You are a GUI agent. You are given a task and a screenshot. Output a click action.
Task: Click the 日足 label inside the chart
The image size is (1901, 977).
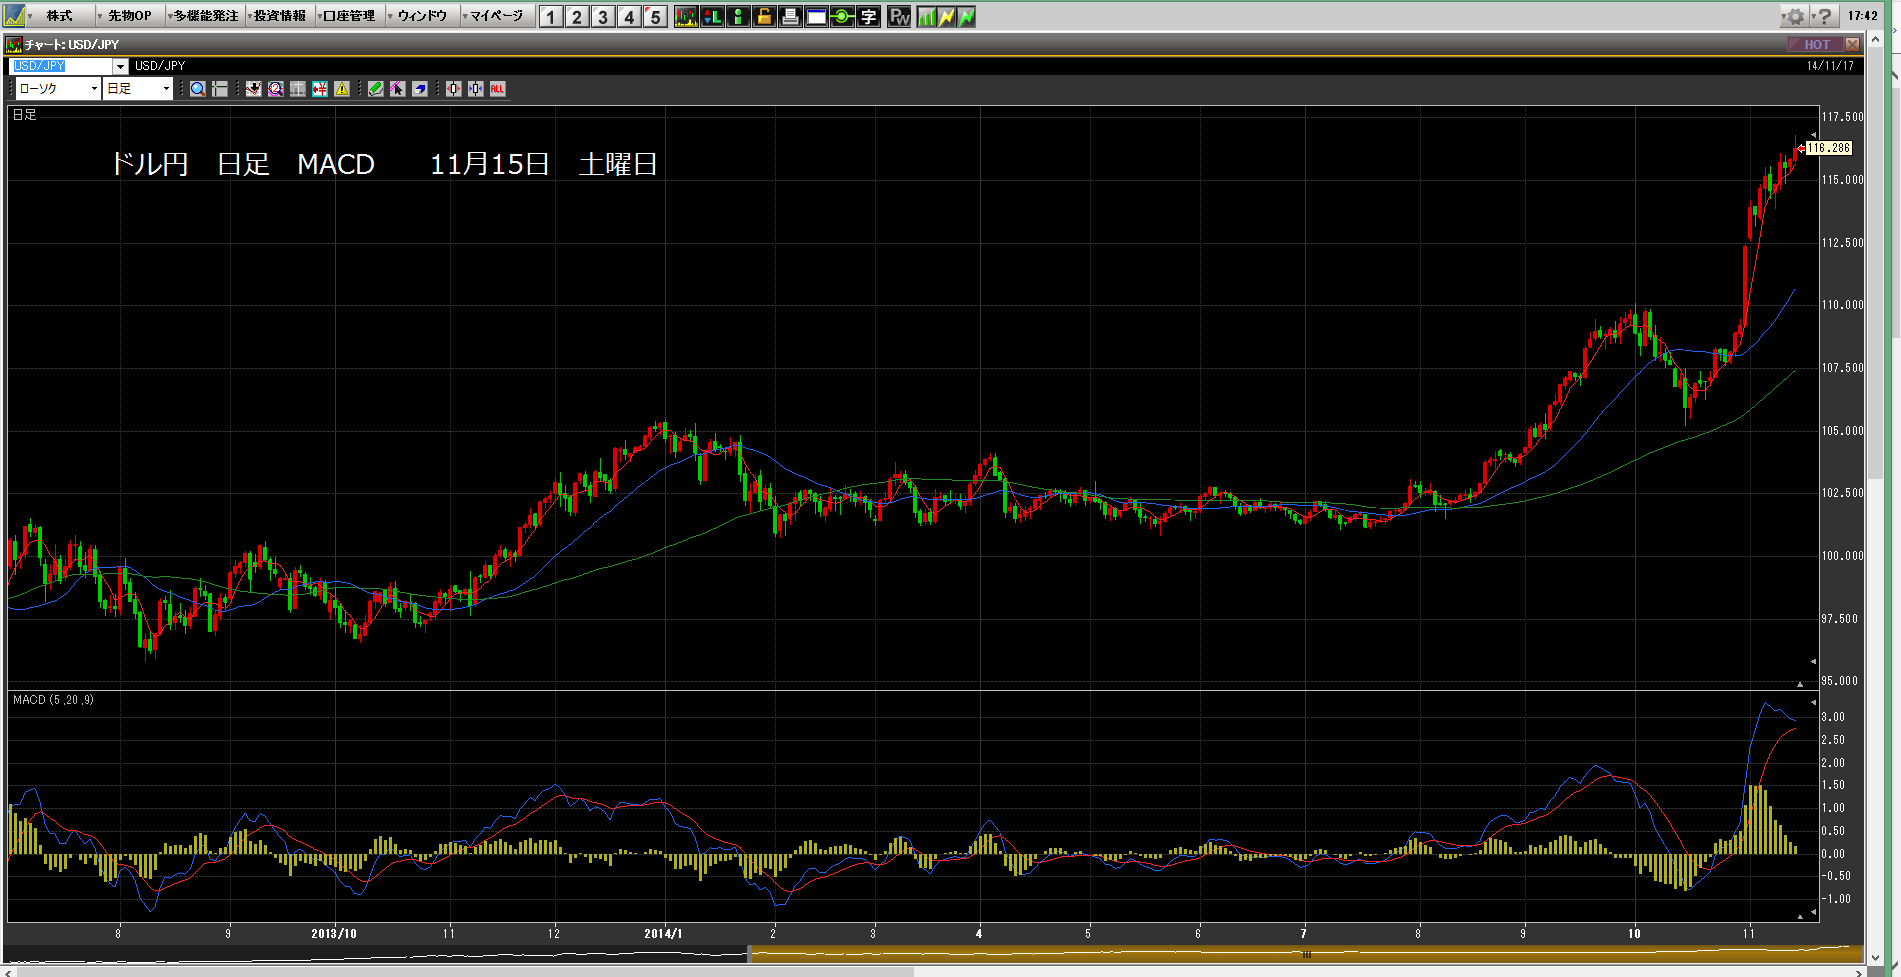(x=24, y=115)
